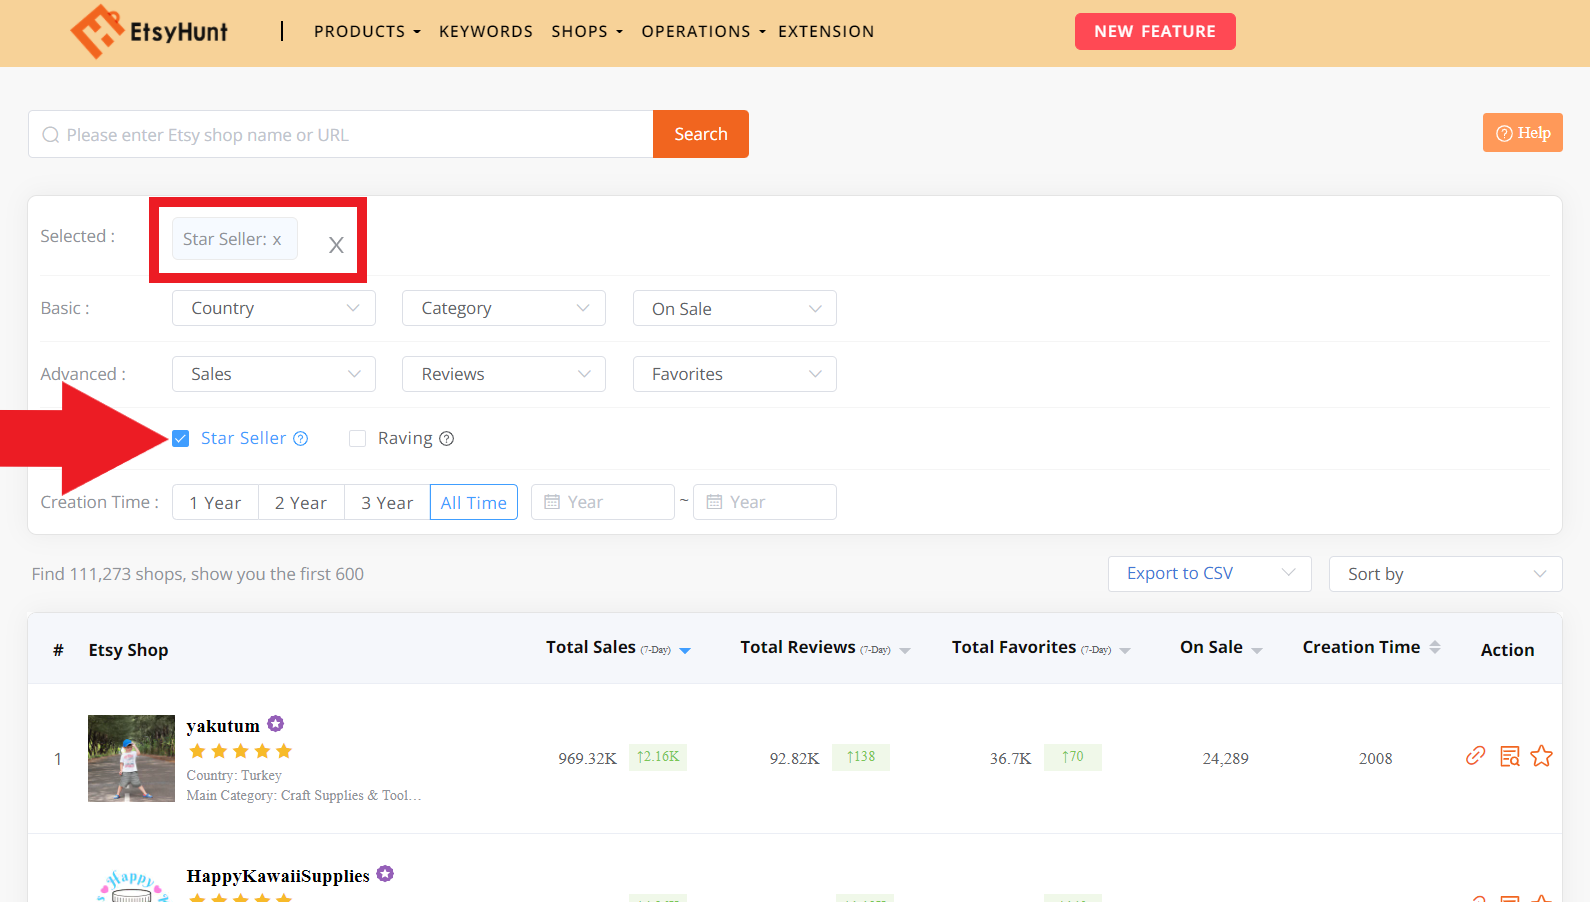Viewport: 1590px width, 902px height.
Task: Open the yakutum shop name link
Action: 223,726
